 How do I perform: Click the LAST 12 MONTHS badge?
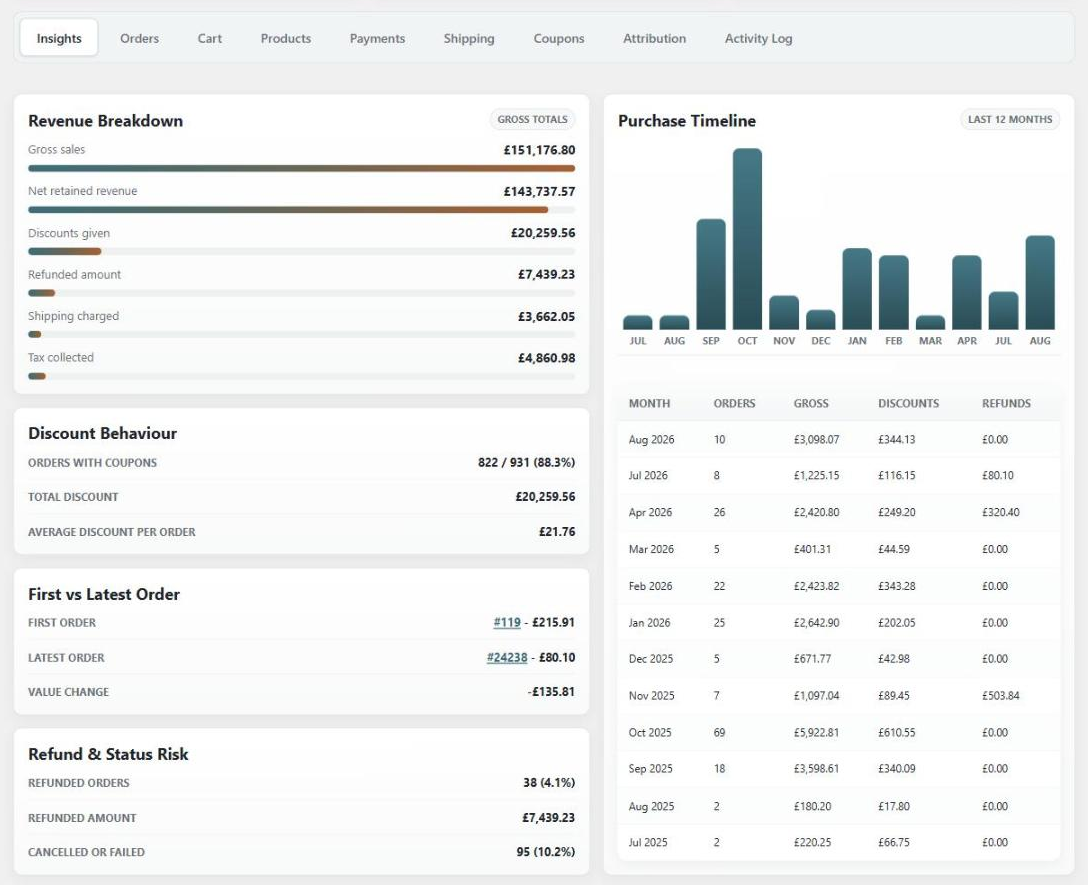pos(1010,119)
